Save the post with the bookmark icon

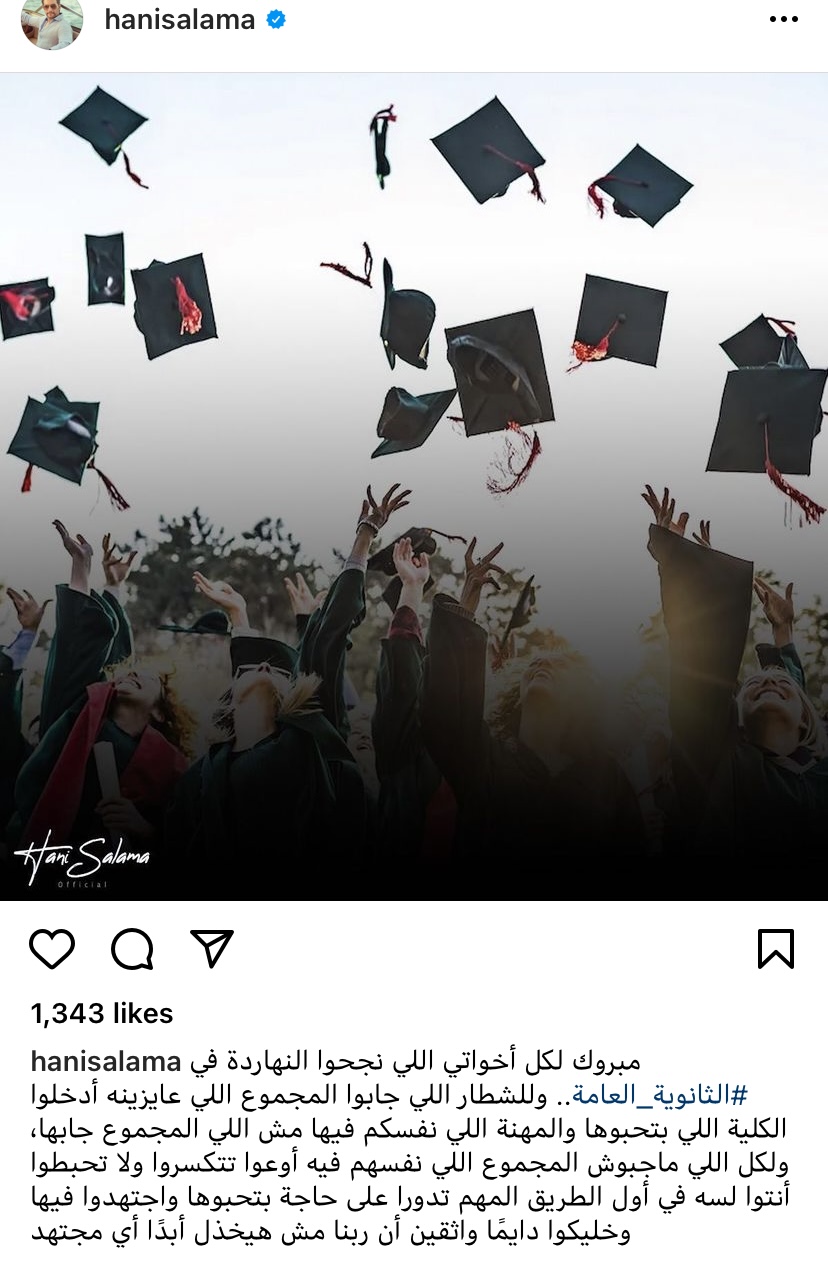pyautogui.click(x=776, y=949)
